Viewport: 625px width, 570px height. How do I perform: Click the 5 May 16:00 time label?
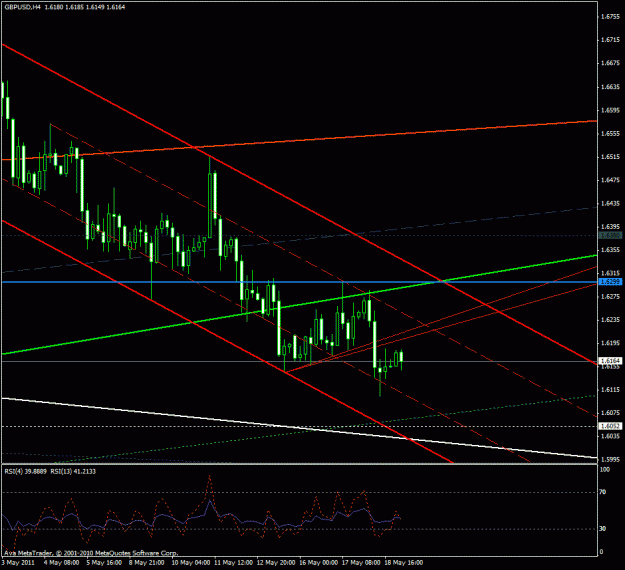pyautogui.click(x=104, y=563)
